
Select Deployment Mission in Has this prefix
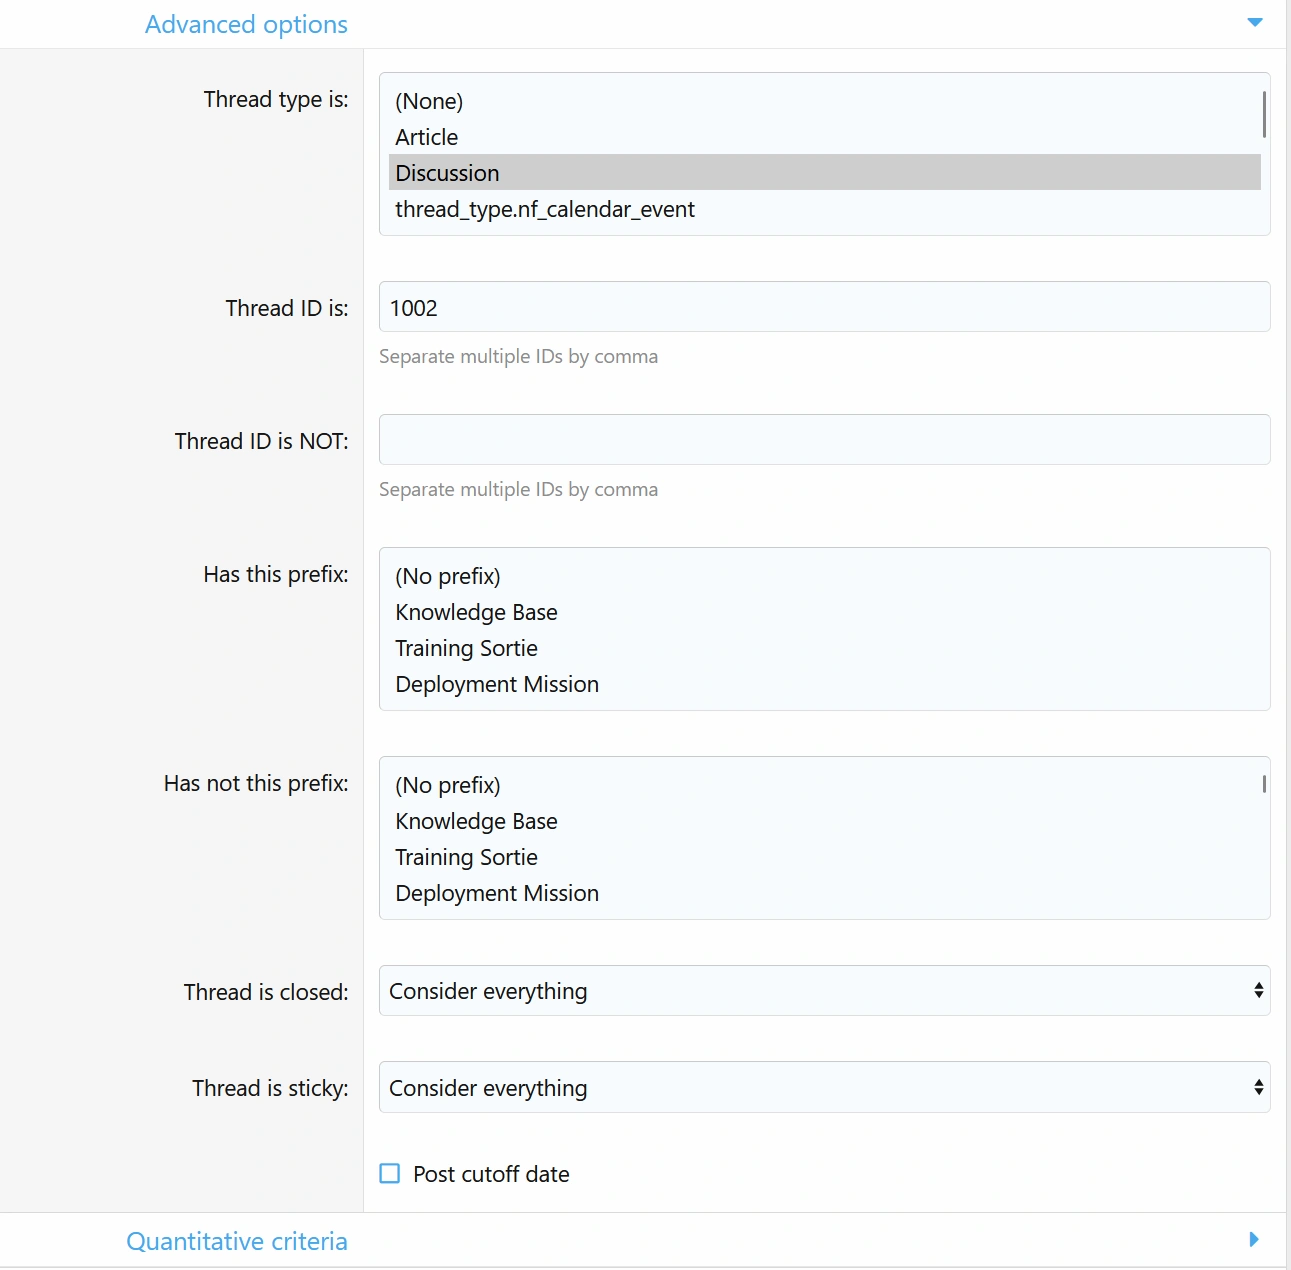[497, 684]
